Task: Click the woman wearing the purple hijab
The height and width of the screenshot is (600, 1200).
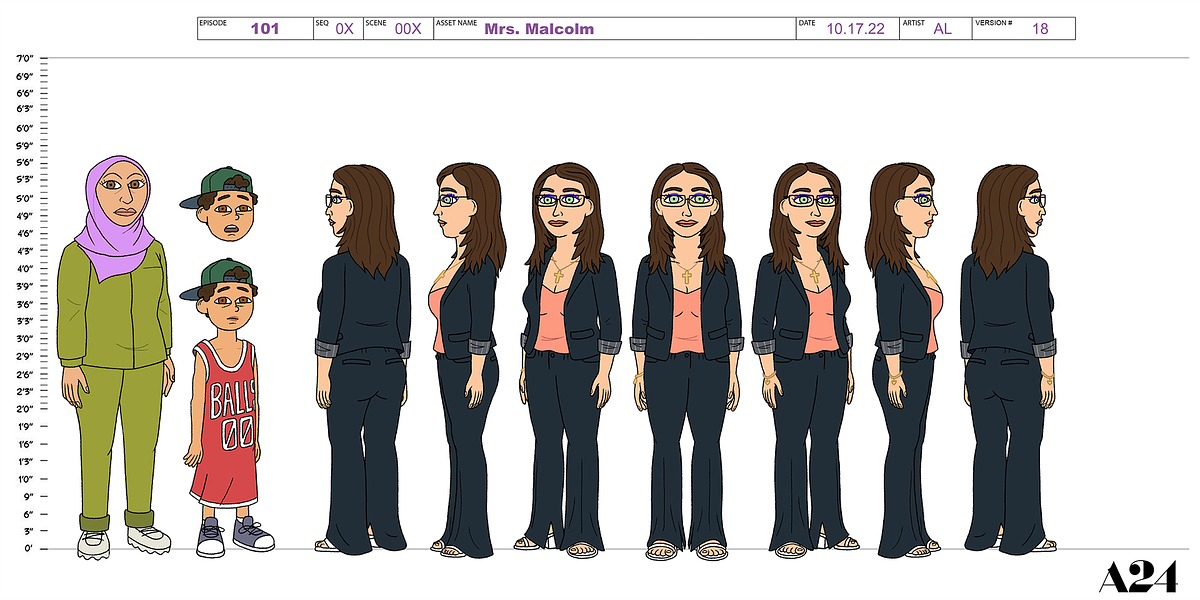Action: 114,355
